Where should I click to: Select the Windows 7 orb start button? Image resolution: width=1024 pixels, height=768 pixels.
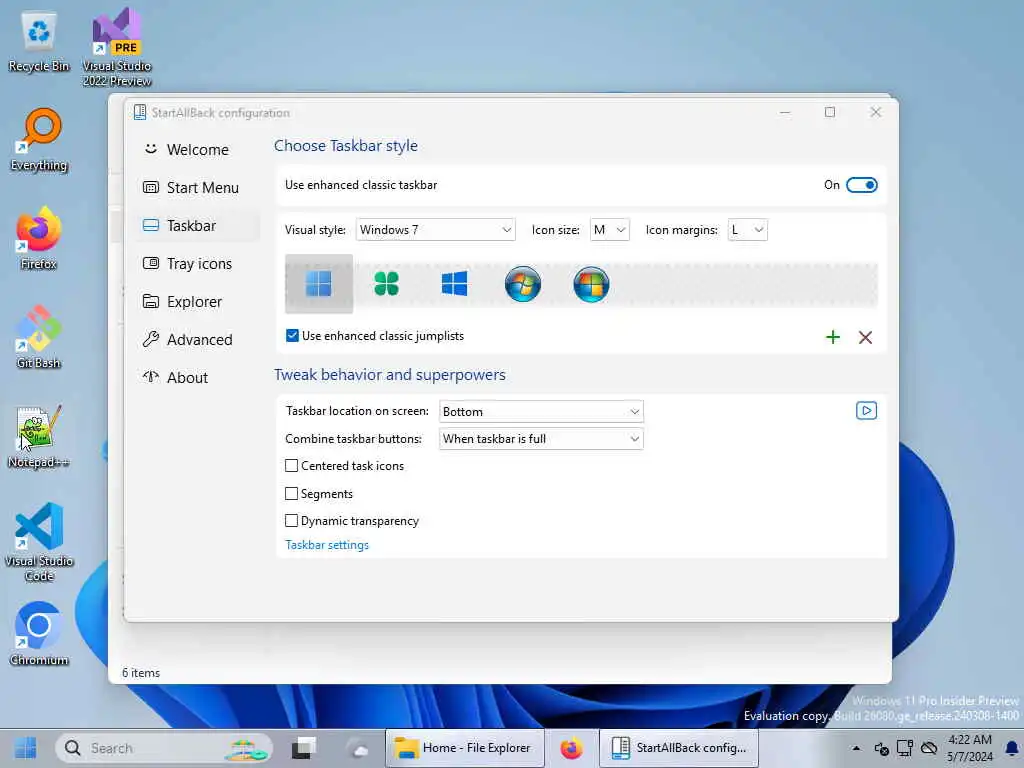[522, 284]
